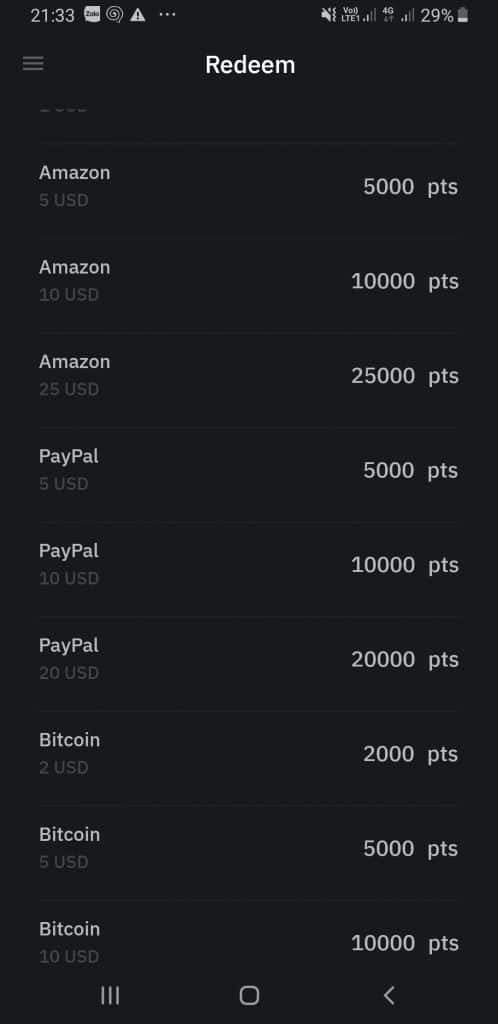498x1024 pixels.
Task: Redeem PayPal 20 USD reward
Action: coord(249,660)
